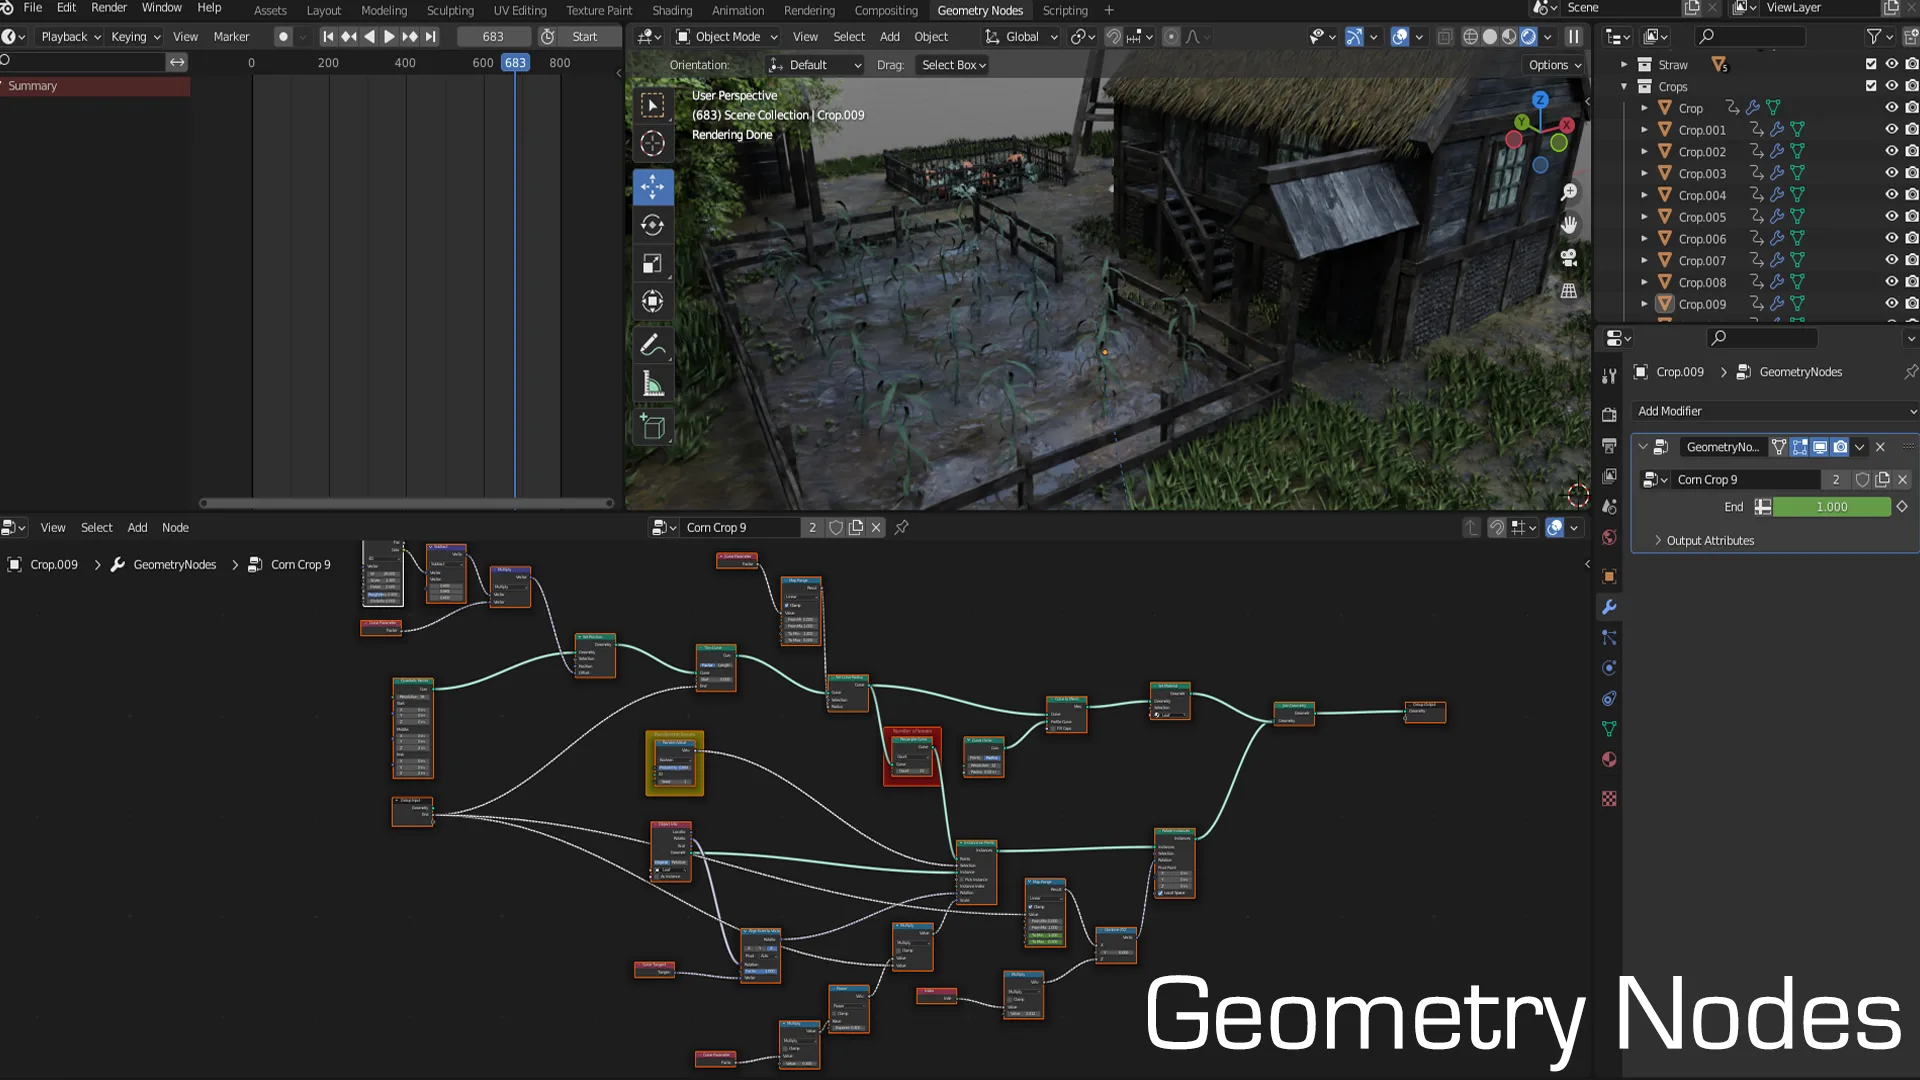Expand the Output Attributes section
The height and width of the screenshot is (1080, 1920).
1709,540
